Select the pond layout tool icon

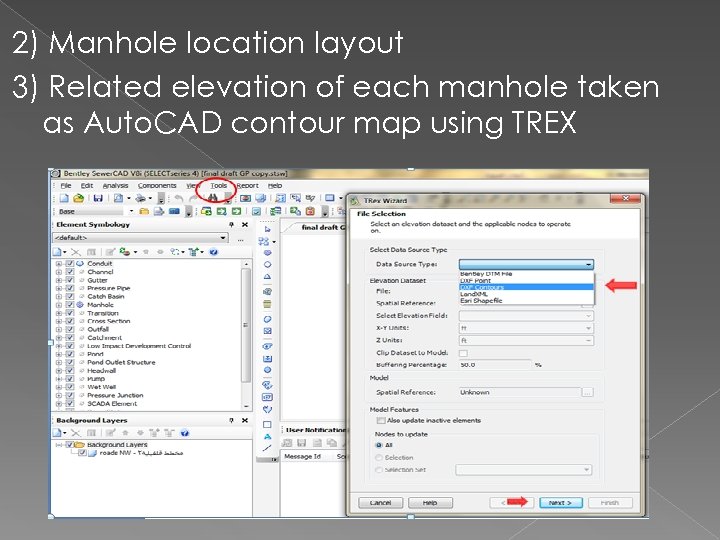[268, 319]
